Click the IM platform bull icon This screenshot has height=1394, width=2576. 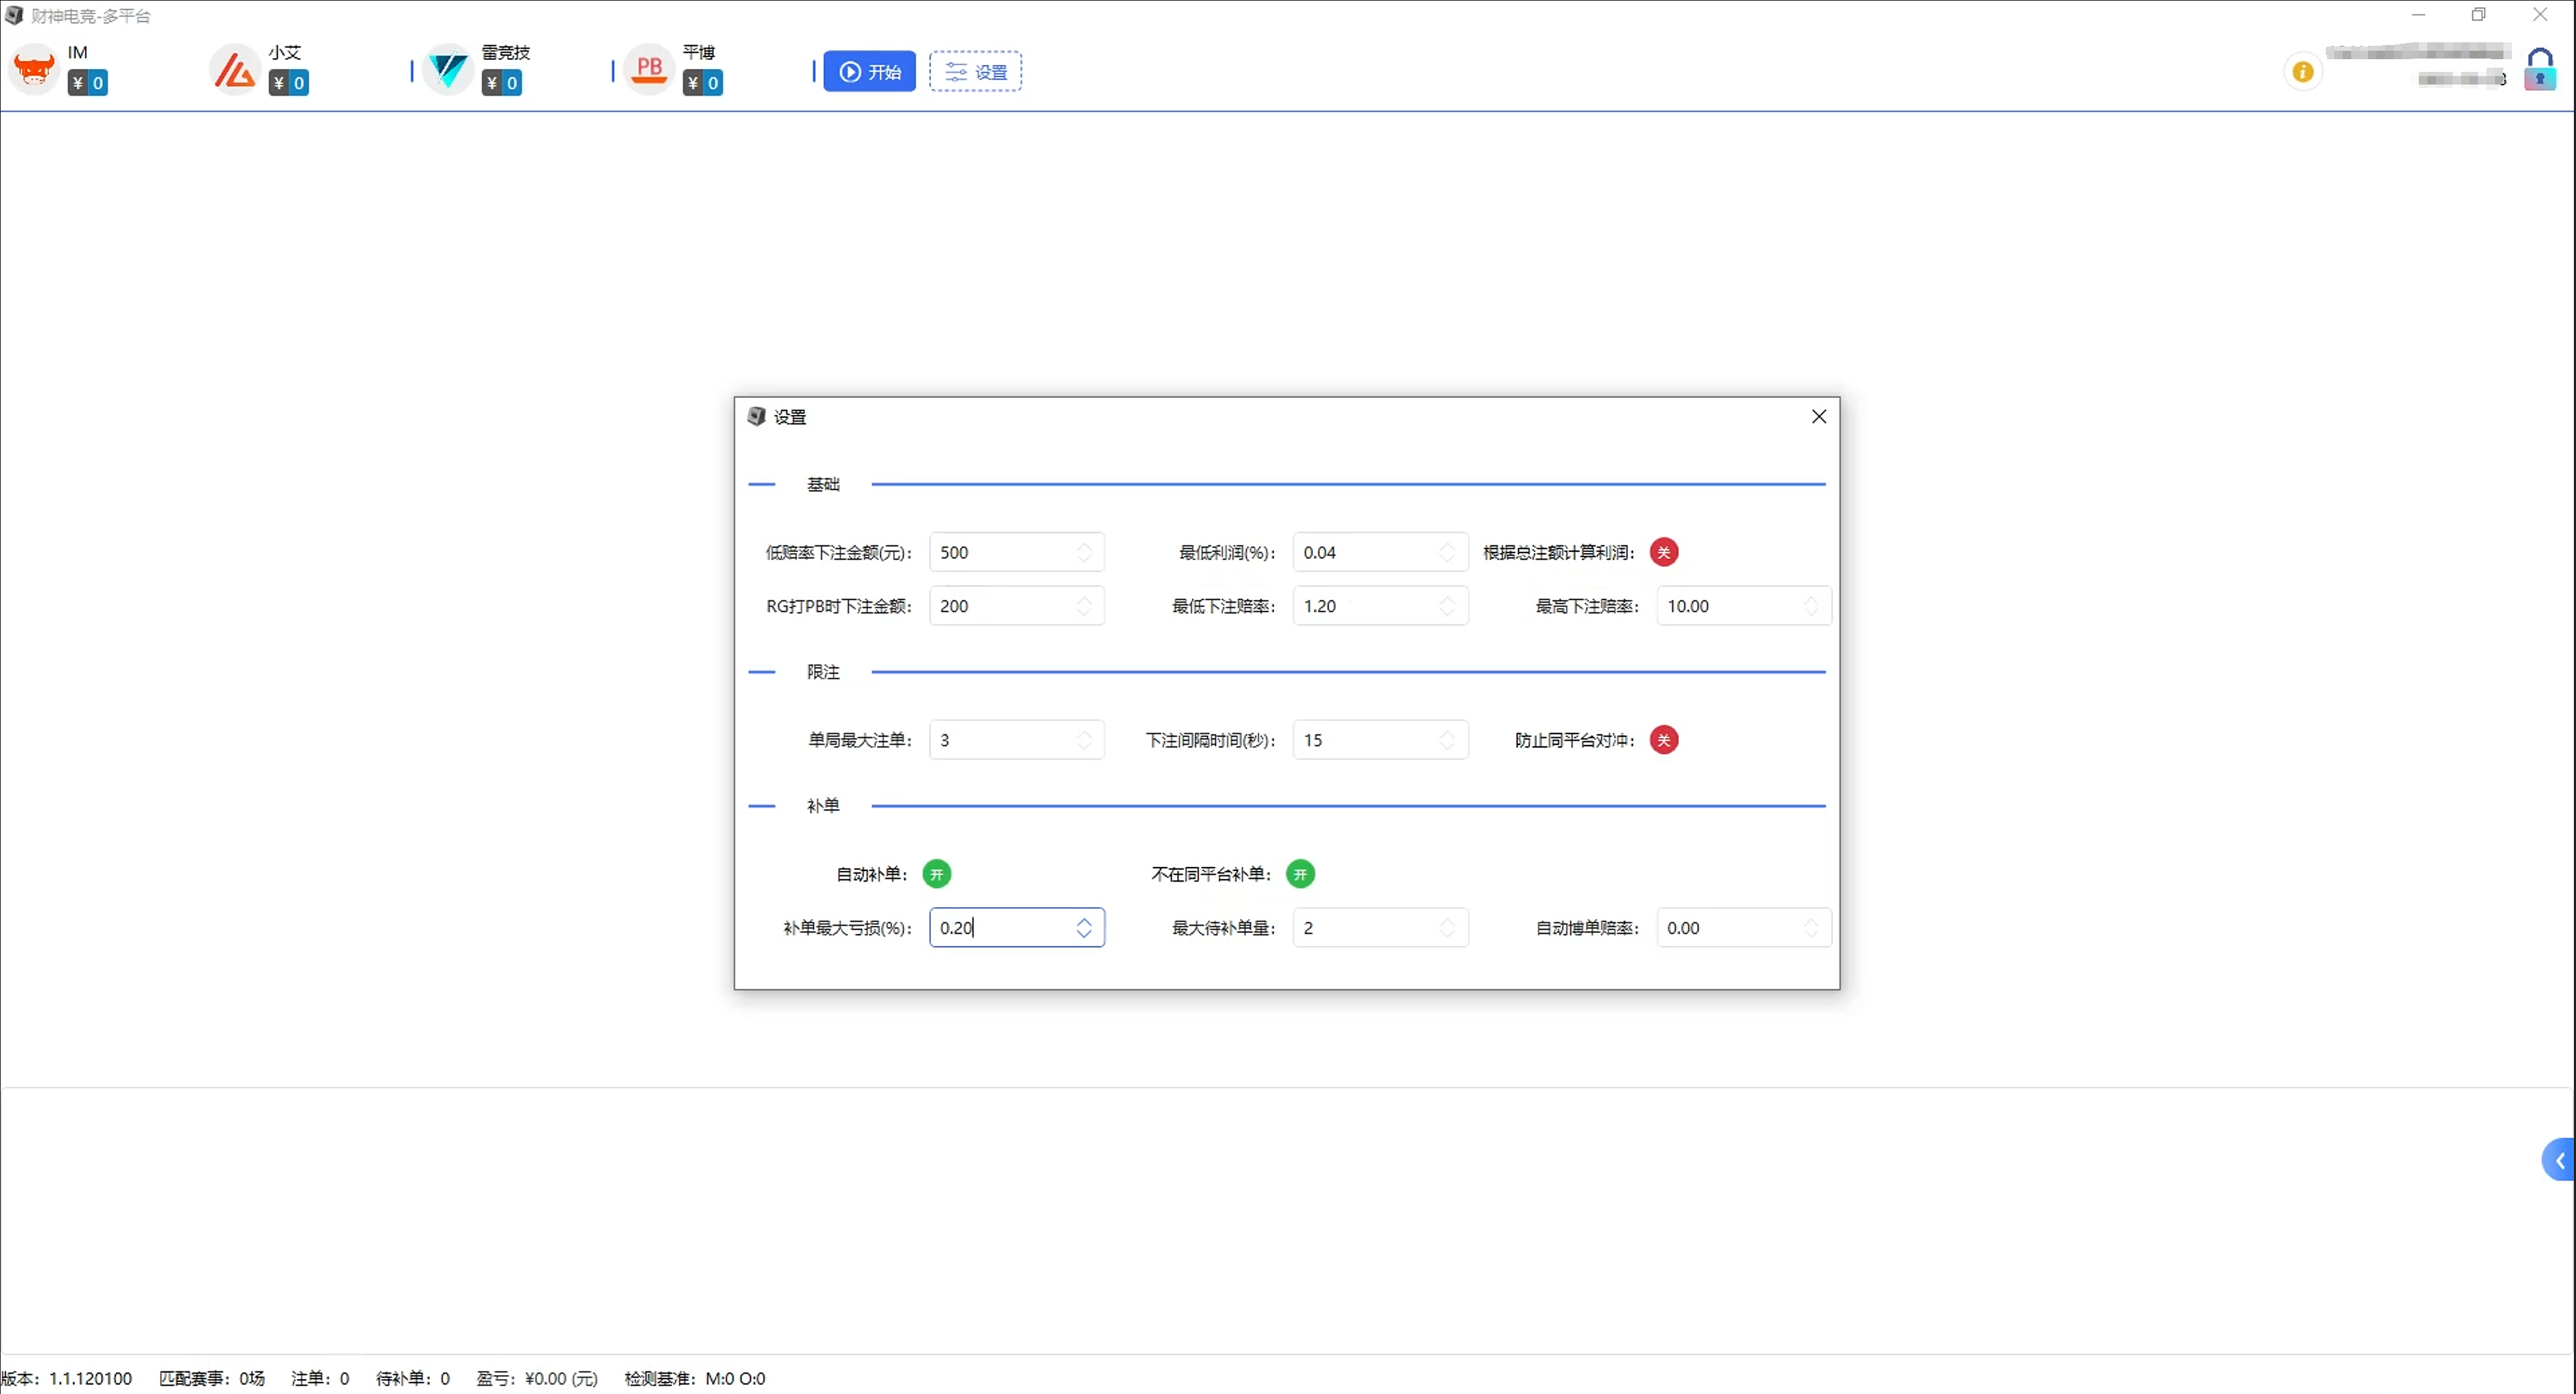pos(34,70)
